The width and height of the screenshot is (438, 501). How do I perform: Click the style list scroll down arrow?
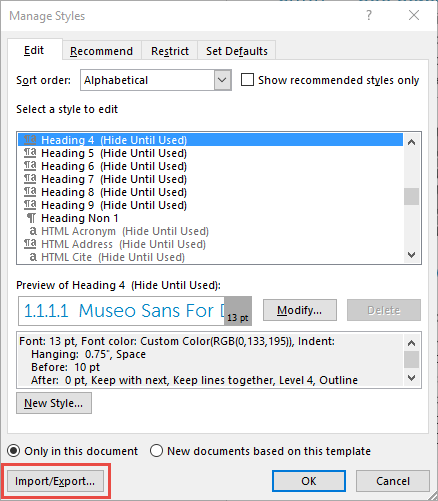412,255
